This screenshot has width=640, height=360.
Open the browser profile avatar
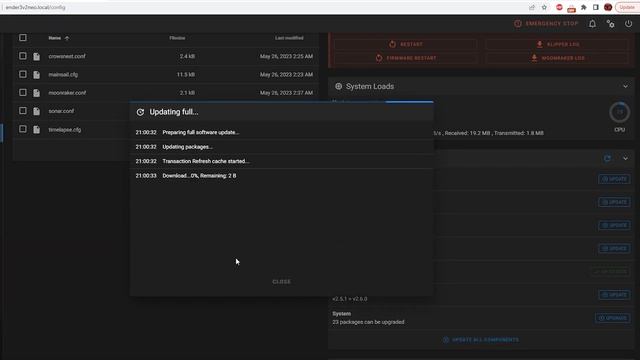pos(608,7)
